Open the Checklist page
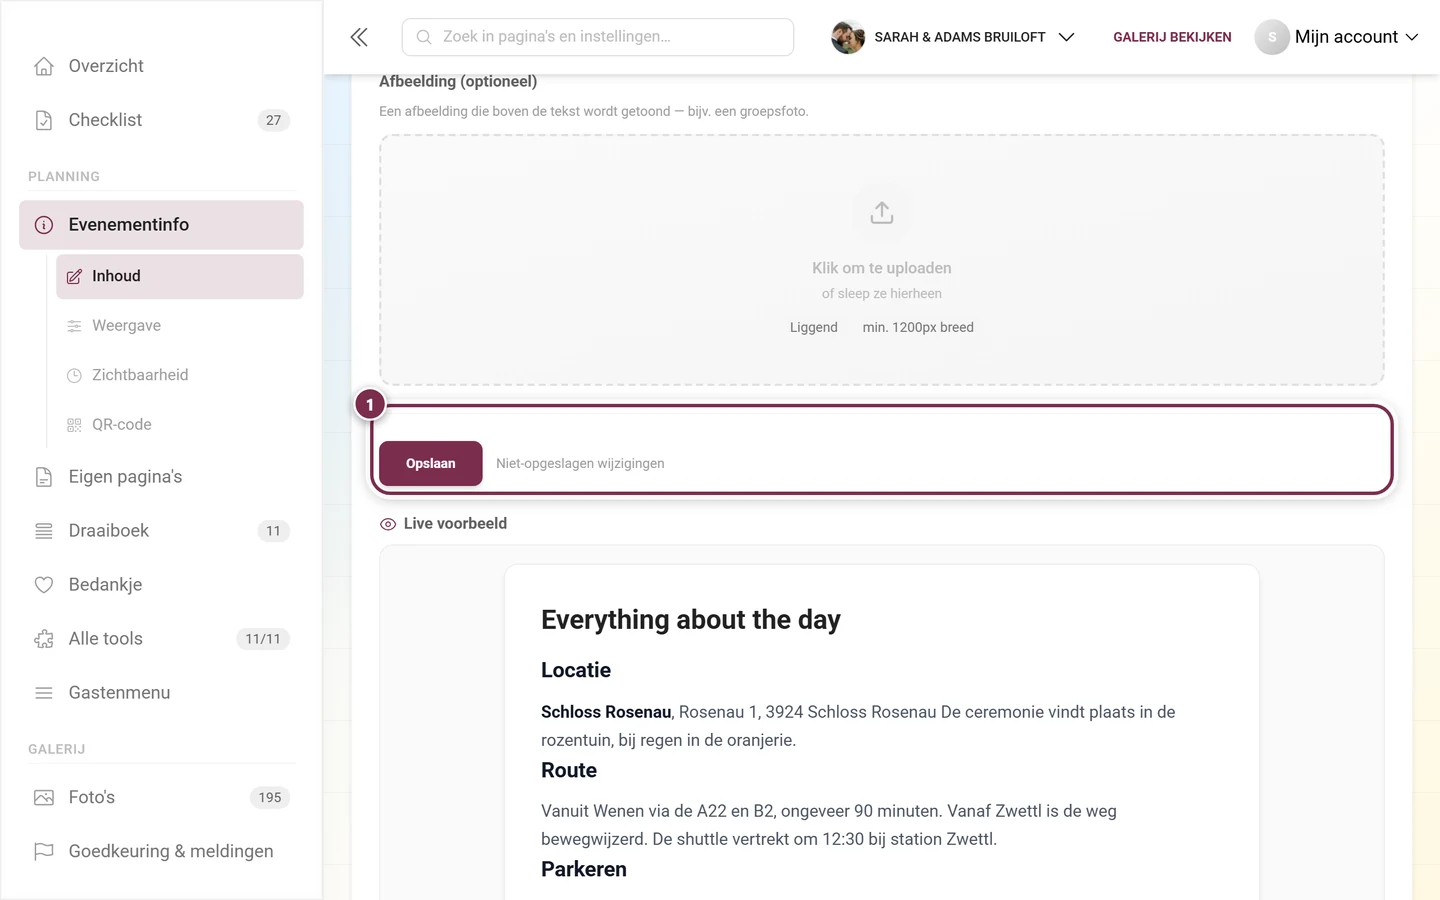 pos(161,120)
